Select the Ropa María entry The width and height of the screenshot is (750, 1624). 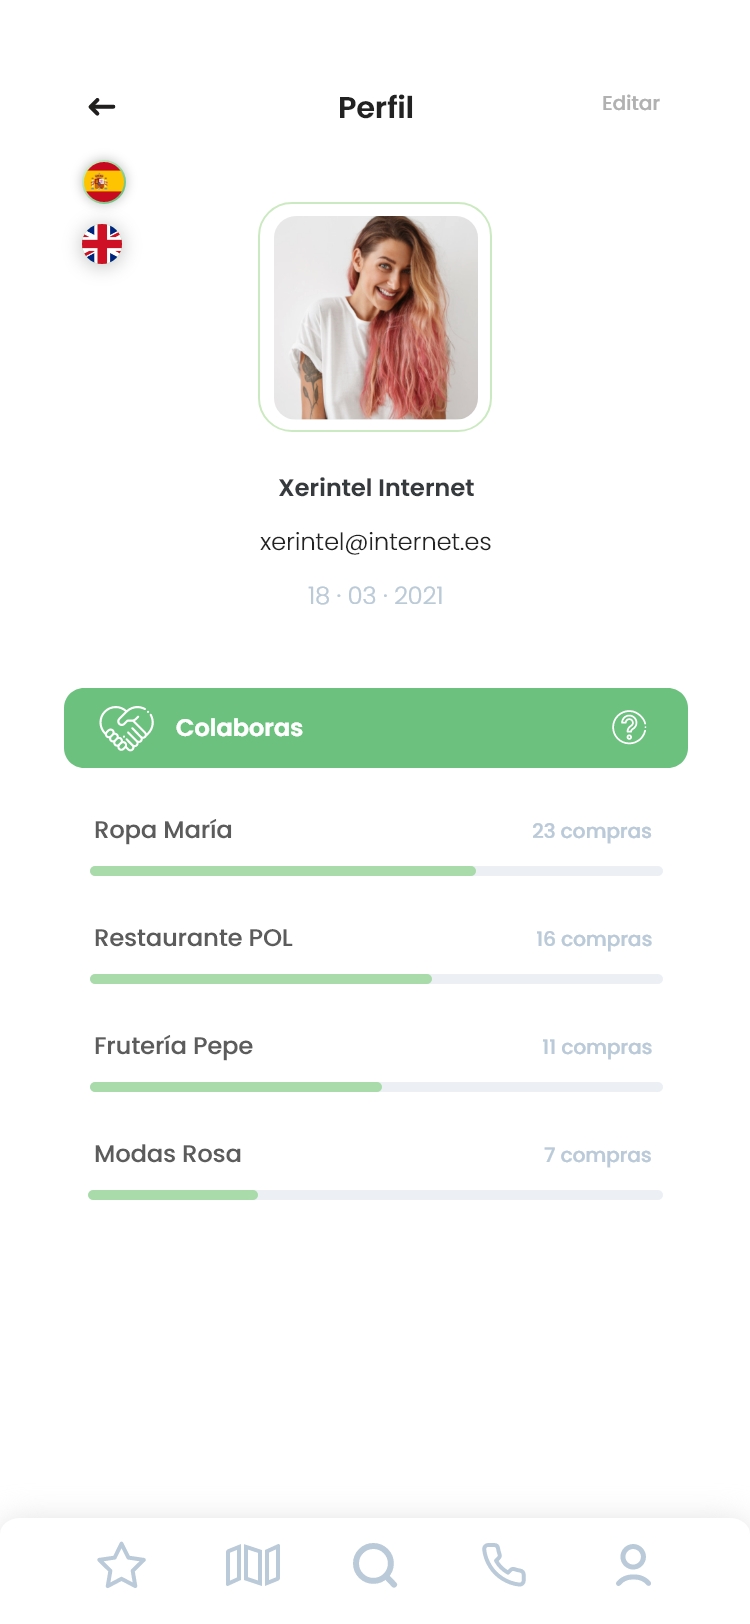coord(163,830)
